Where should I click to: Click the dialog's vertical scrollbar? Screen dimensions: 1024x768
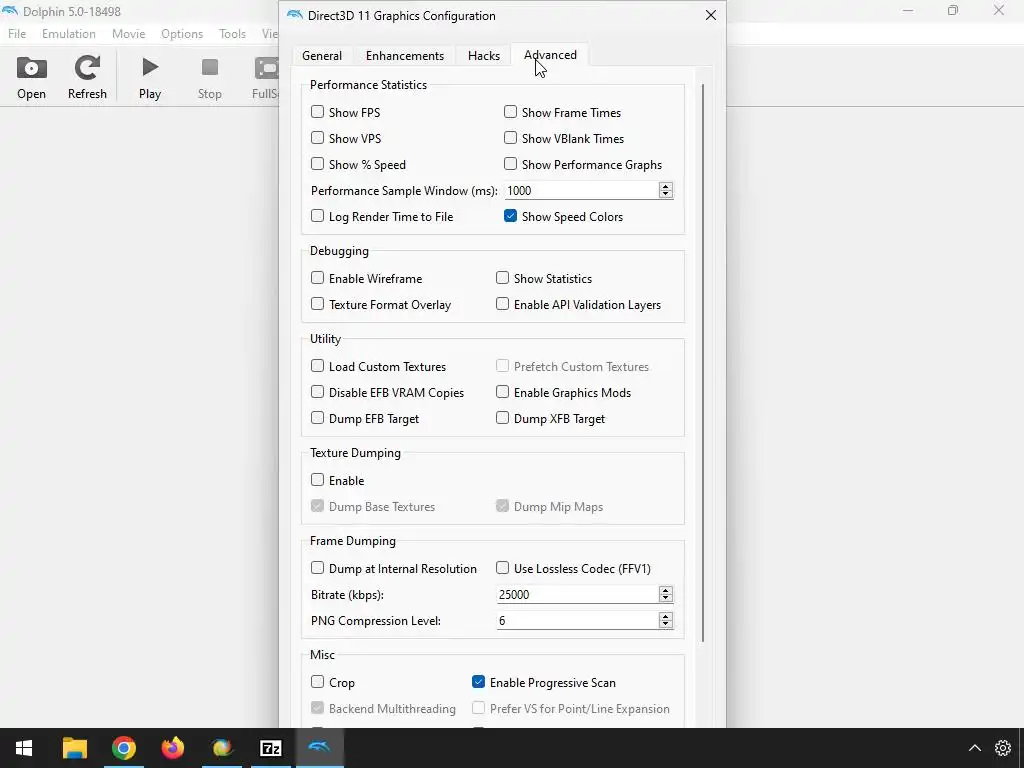pos(703,362)
